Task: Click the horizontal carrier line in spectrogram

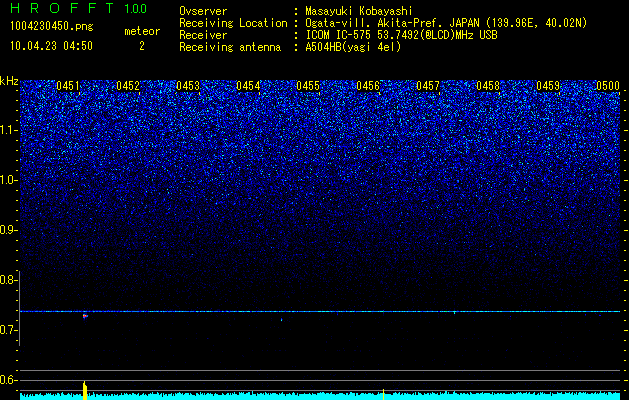Action: [x=320, y=311]
